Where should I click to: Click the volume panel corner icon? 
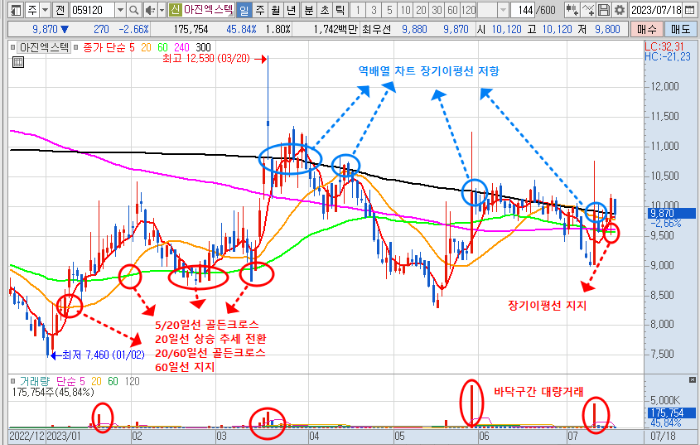[x=692, y=380]
